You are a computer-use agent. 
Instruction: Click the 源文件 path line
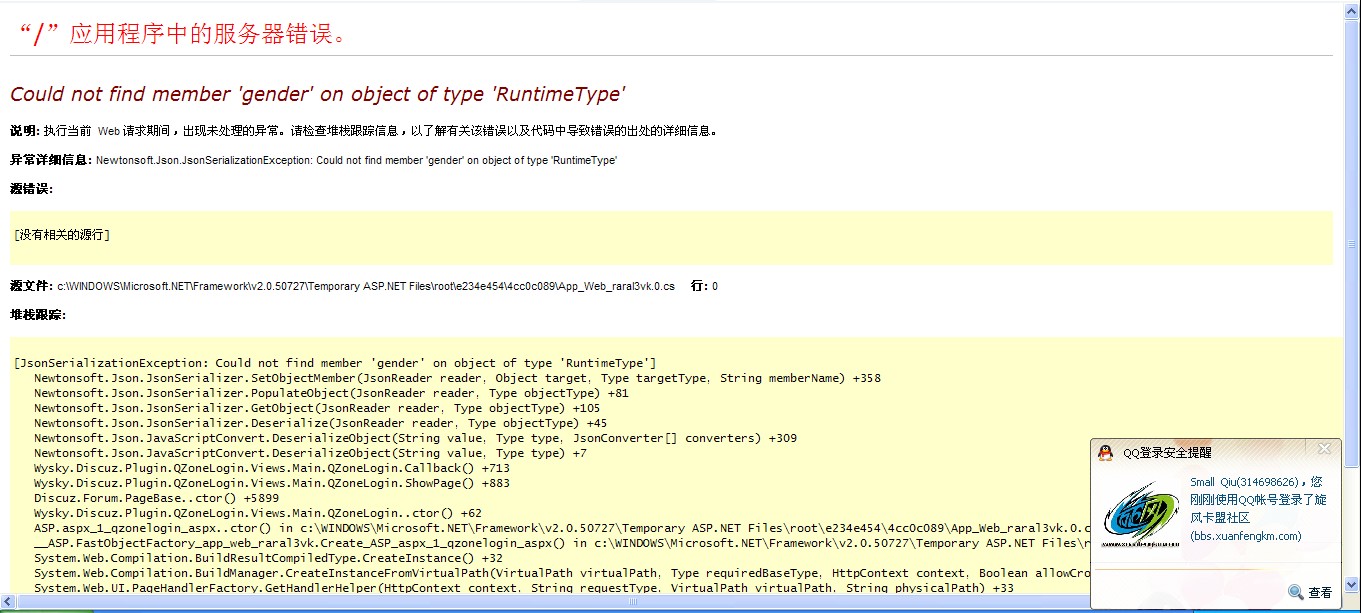point(342,286)
